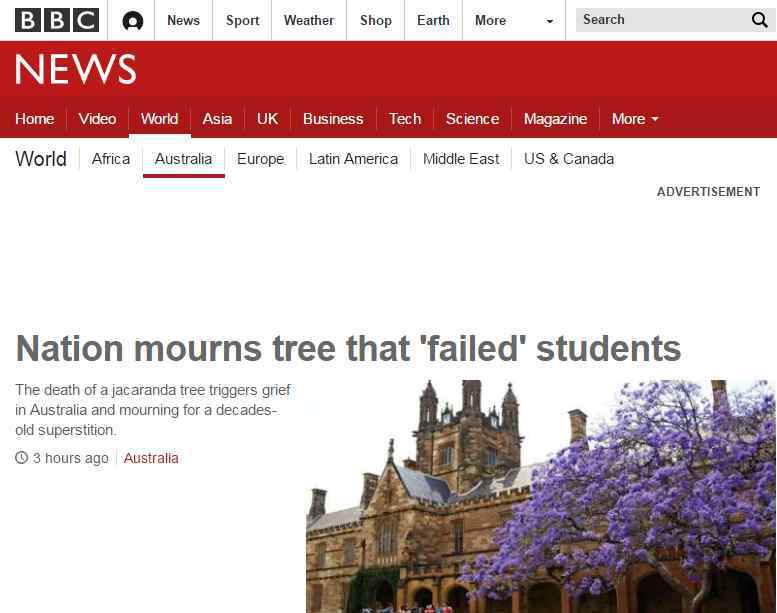This screenshot has width=777, height=613.
Task: Click the red Australia tag under summary
Action: (151, 458)
